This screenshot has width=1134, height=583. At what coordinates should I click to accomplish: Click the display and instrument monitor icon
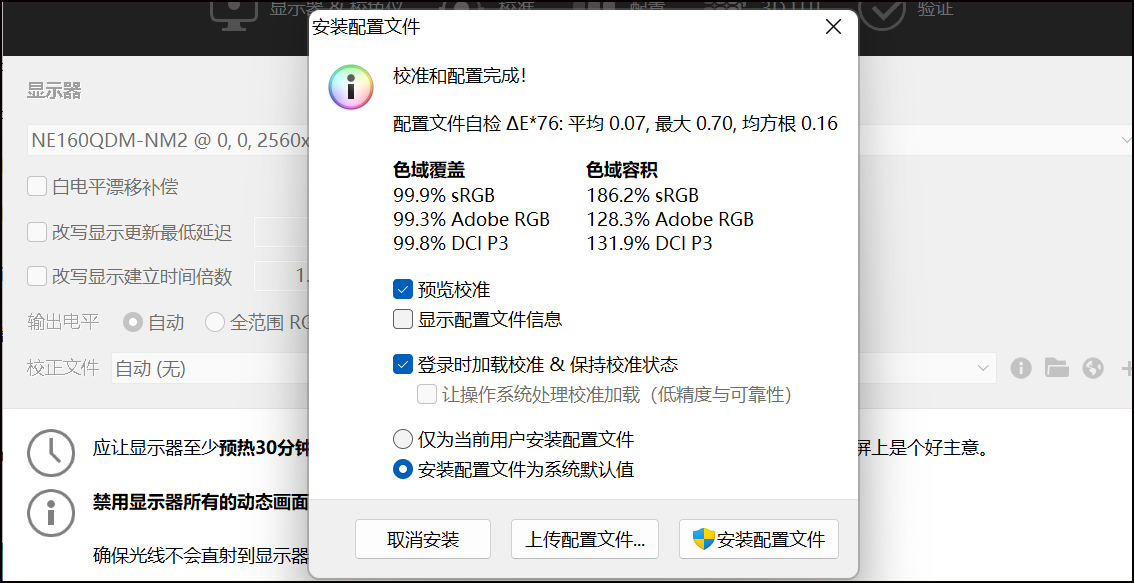coord(236,12)
